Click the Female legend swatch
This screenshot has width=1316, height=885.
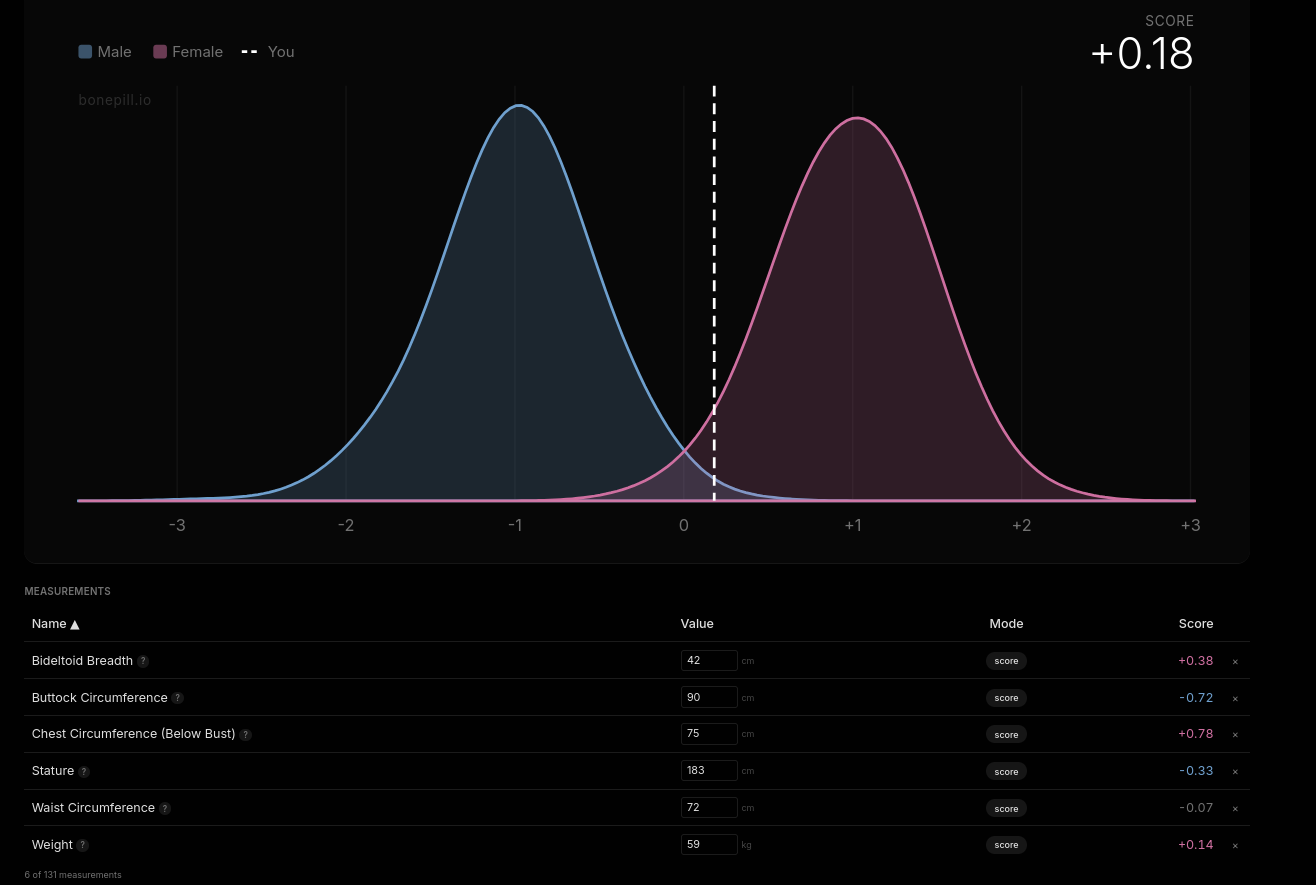(160, 52)
